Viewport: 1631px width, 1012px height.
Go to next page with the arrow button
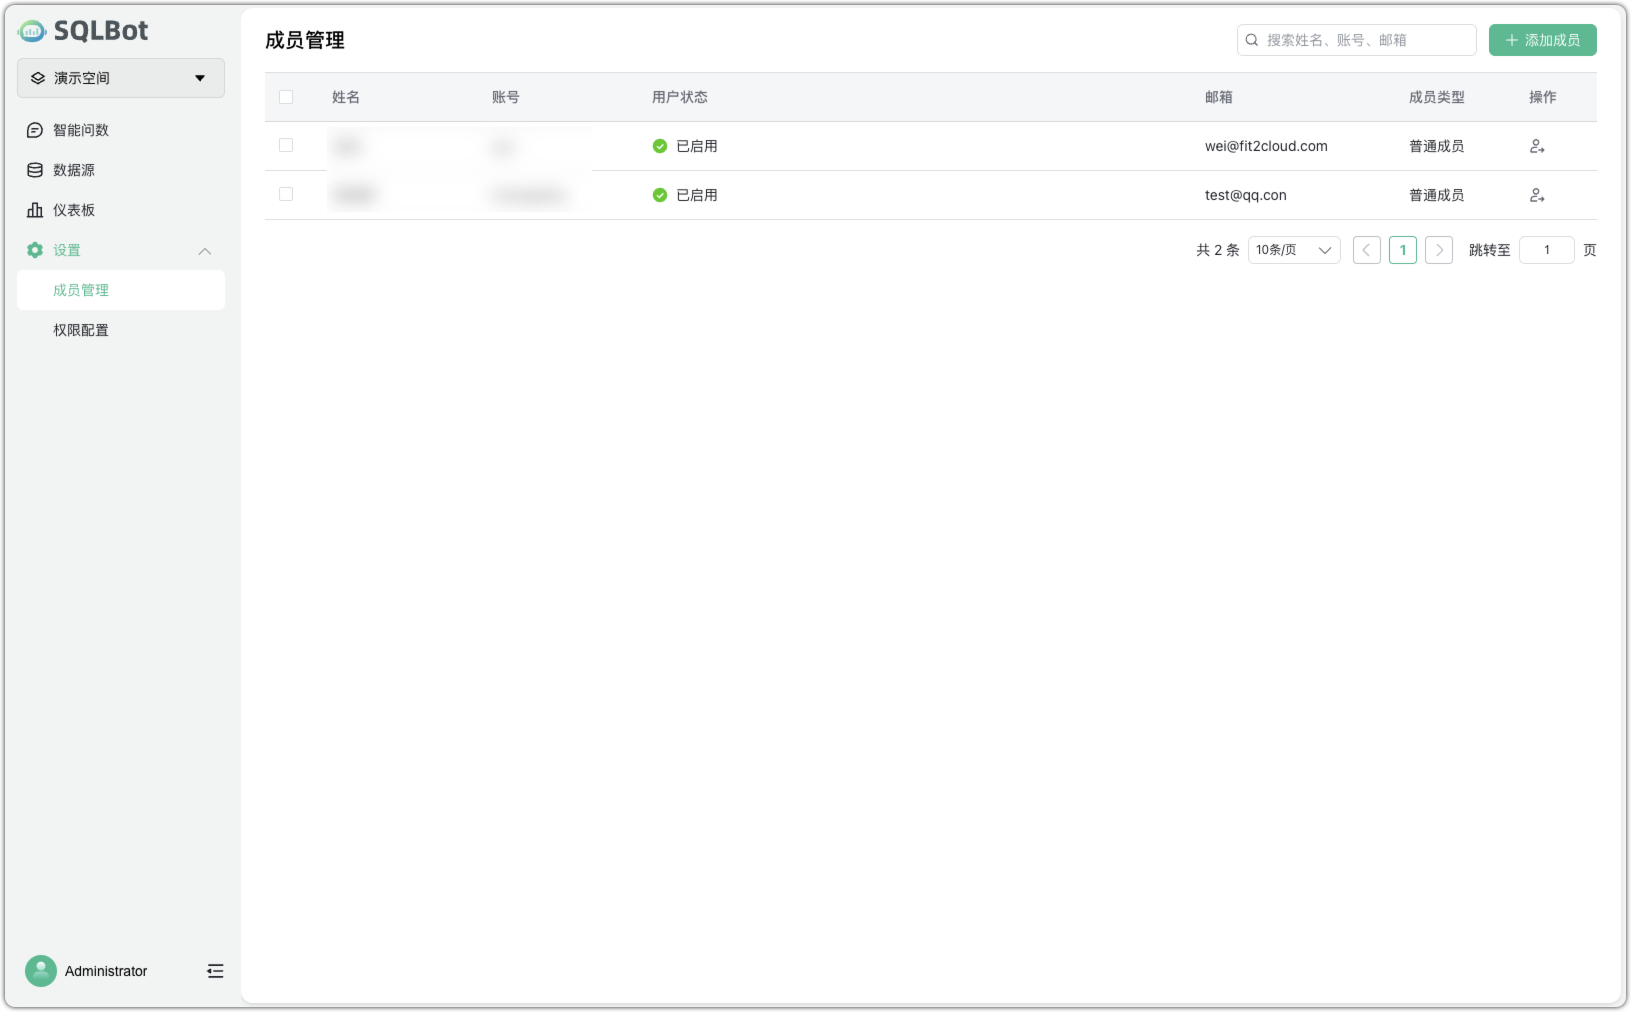point(1438,249)
